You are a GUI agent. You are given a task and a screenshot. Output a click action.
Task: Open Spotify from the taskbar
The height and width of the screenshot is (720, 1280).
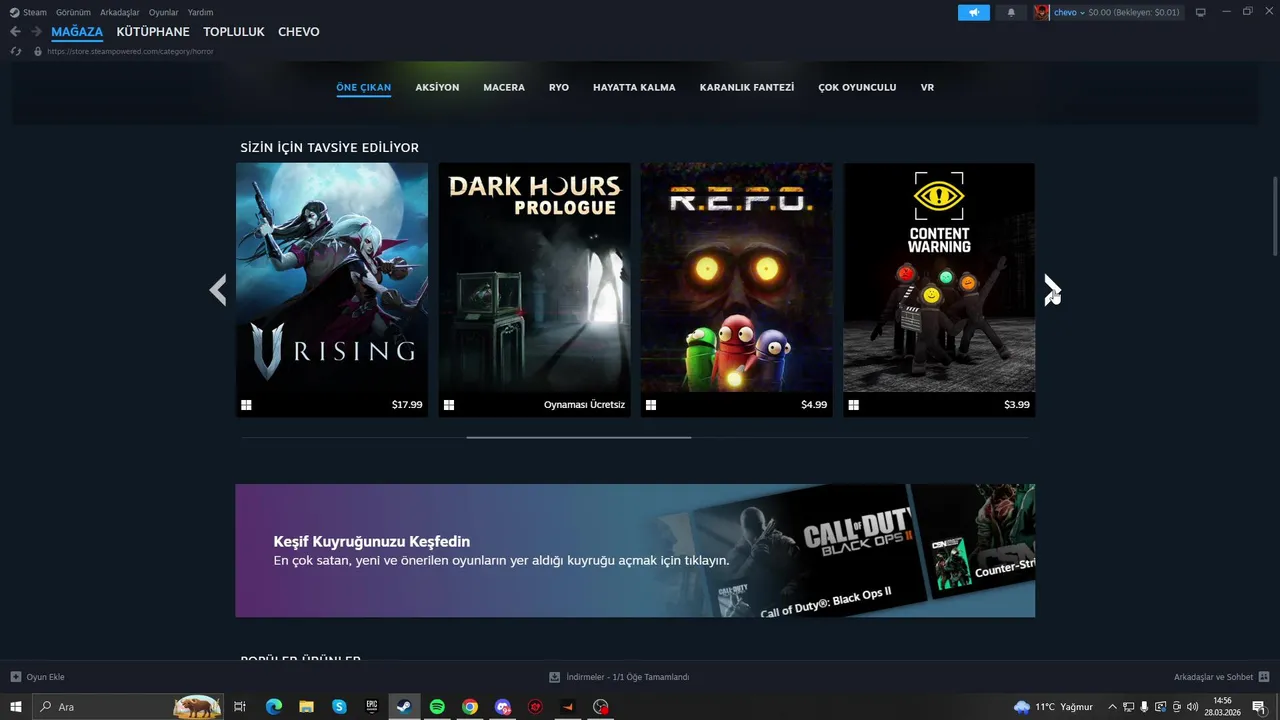[437, 707]
